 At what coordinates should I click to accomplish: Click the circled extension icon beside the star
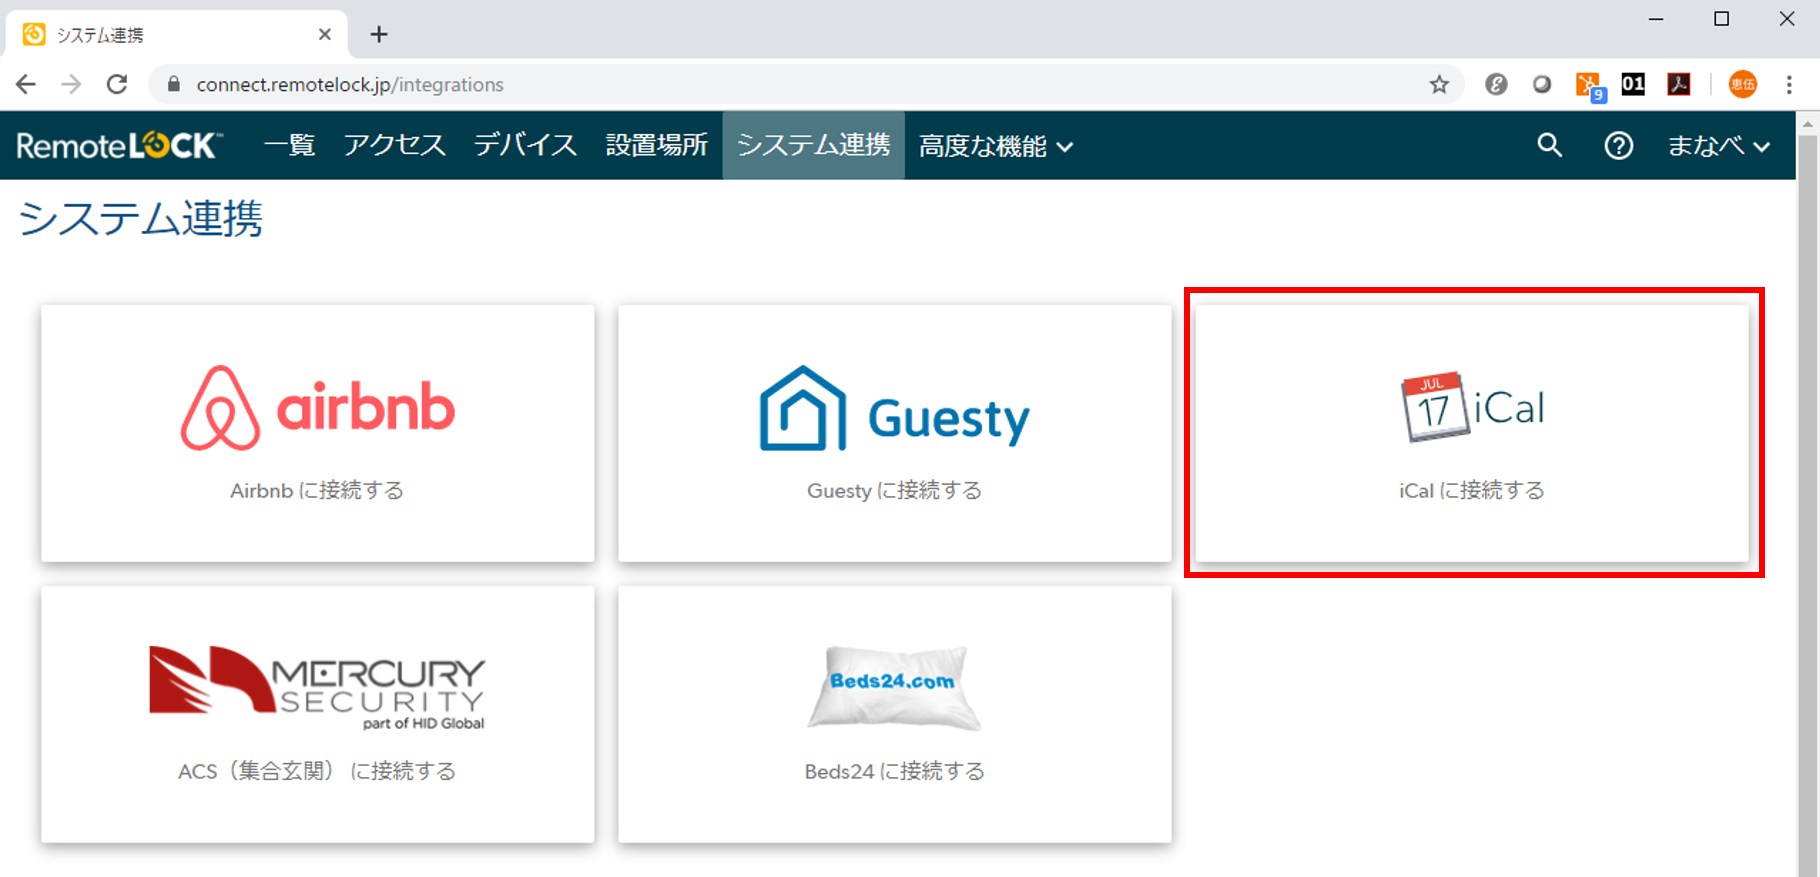[x=1496, y=85]
